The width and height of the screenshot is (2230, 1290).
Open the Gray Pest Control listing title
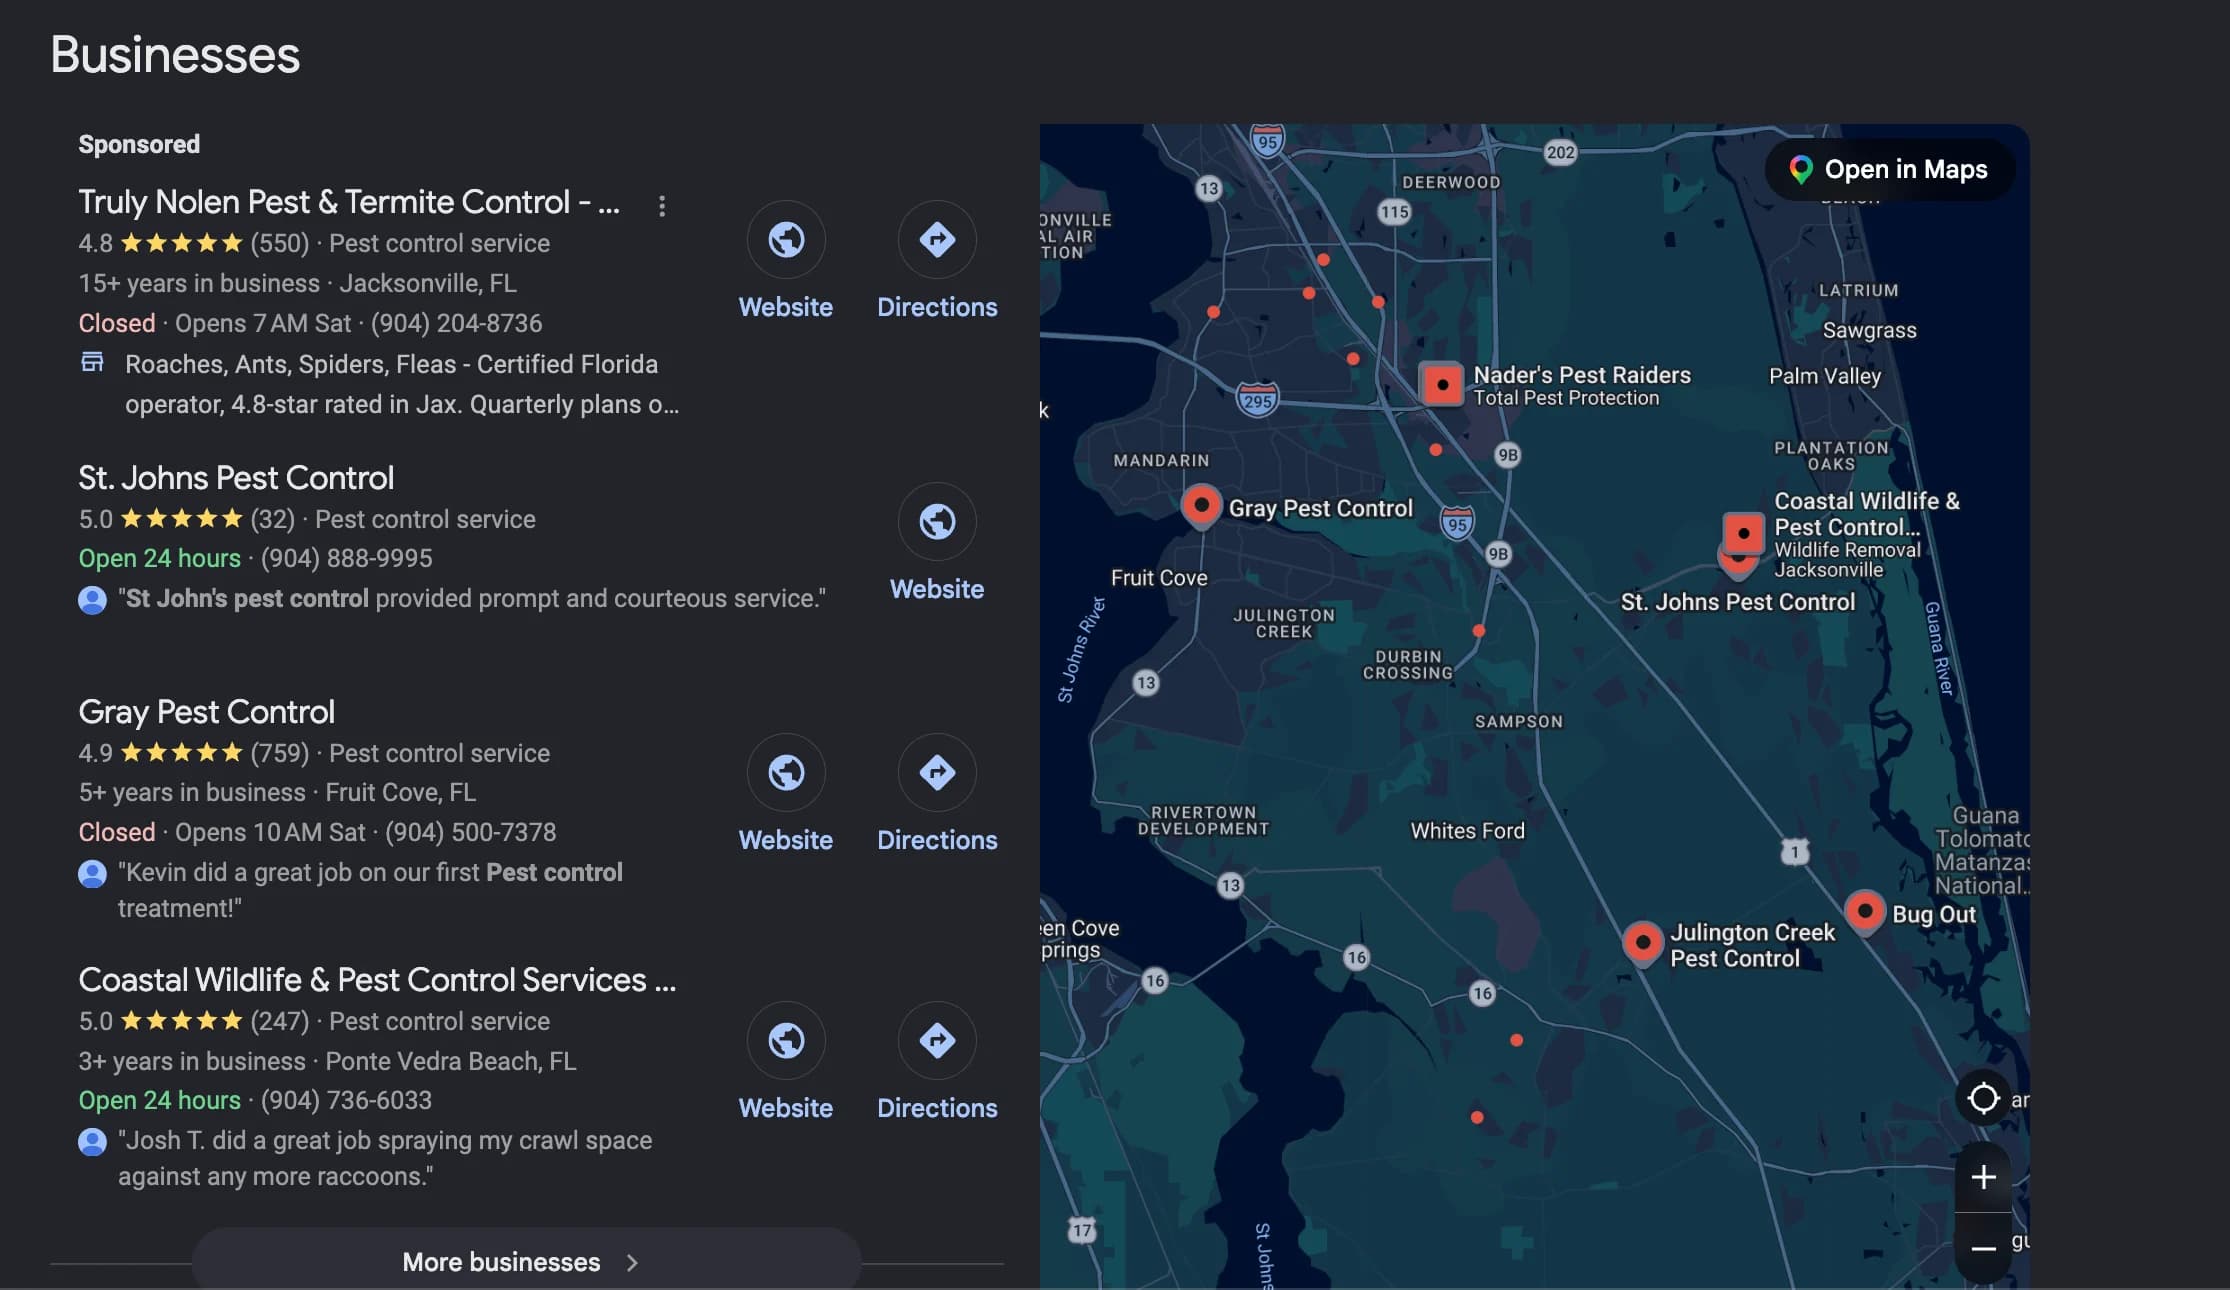coord(207,712)
